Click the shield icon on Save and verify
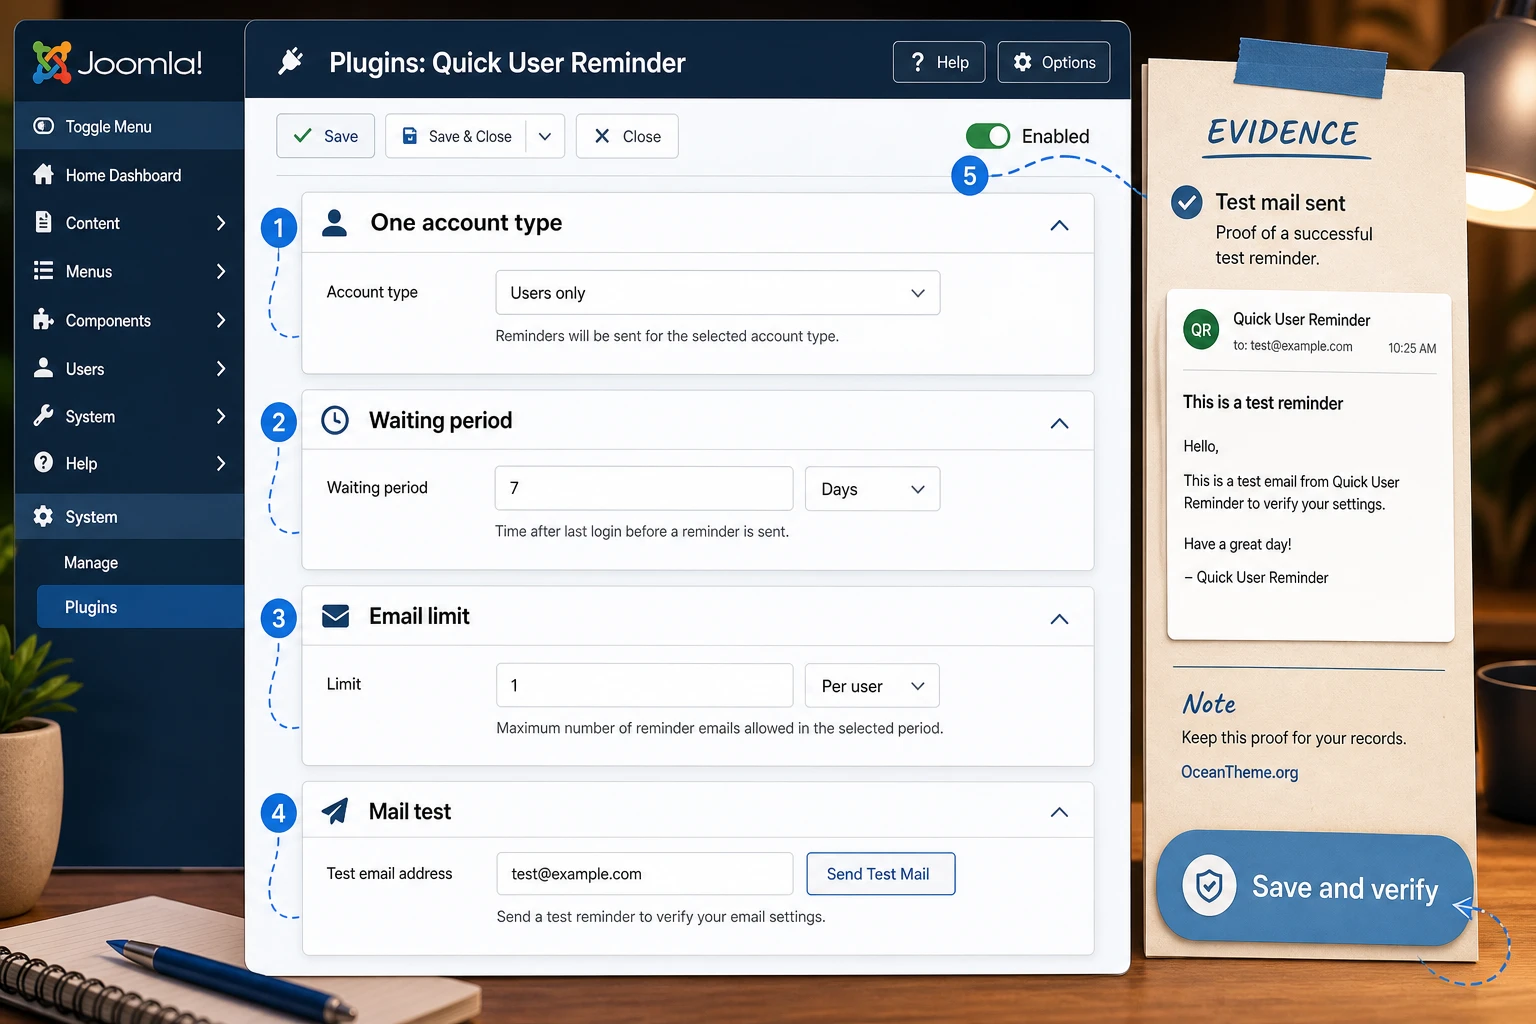The width and height of the screenshot is (1536, 1024). click(x=1209, y=885)
